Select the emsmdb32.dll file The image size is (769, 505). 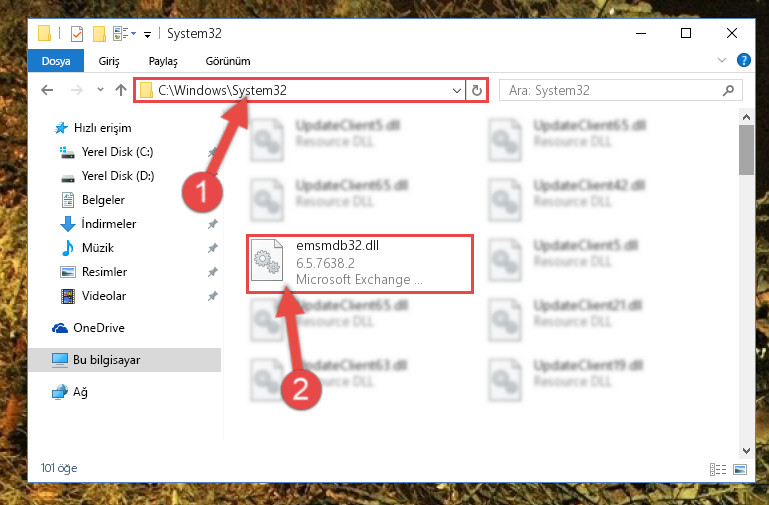(x=360, y=264)
